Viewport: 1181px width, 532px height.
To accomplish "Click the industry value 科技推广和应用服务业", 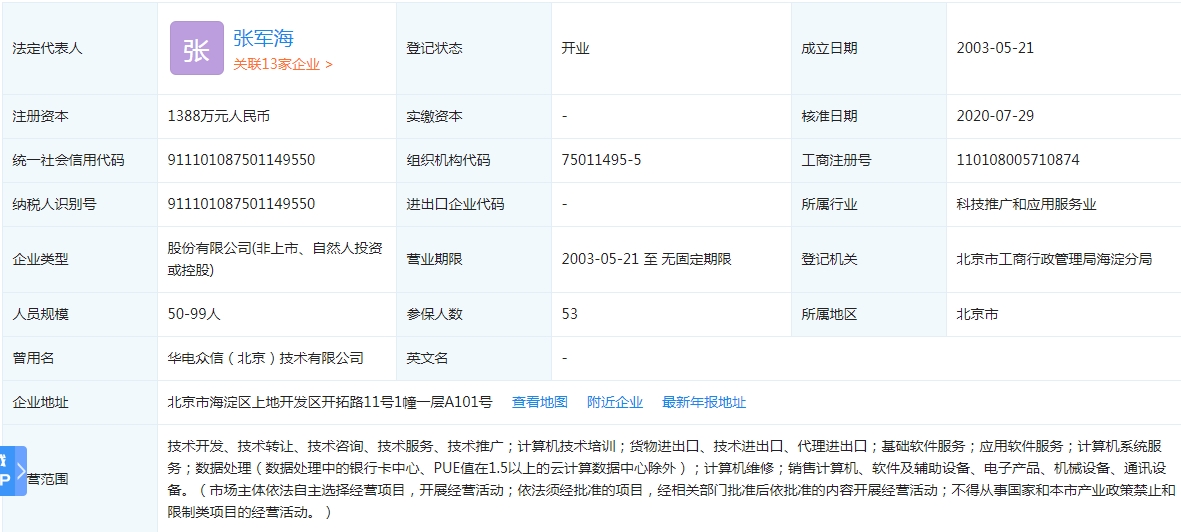I will coord(1026,204).
